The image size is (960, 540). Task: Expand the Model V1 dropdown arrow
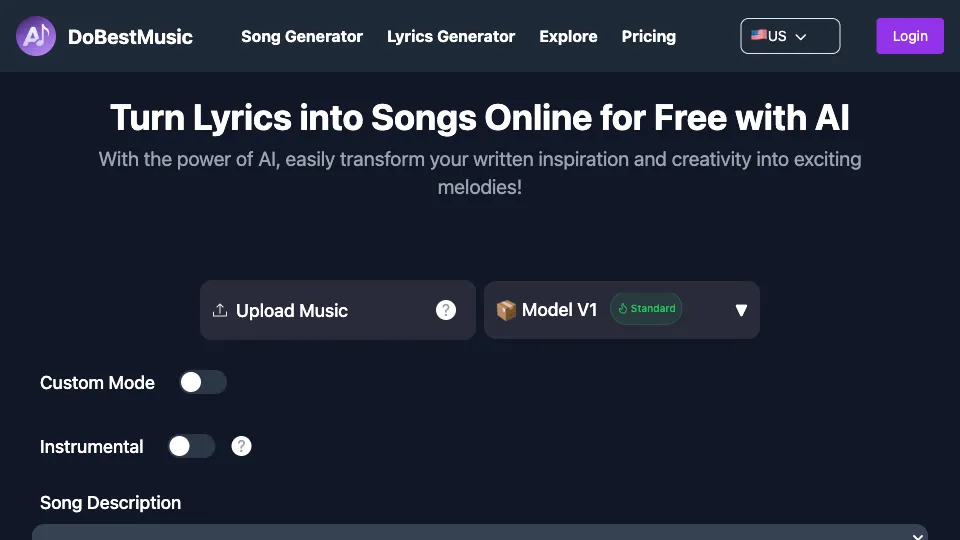(x=741, y=310)
